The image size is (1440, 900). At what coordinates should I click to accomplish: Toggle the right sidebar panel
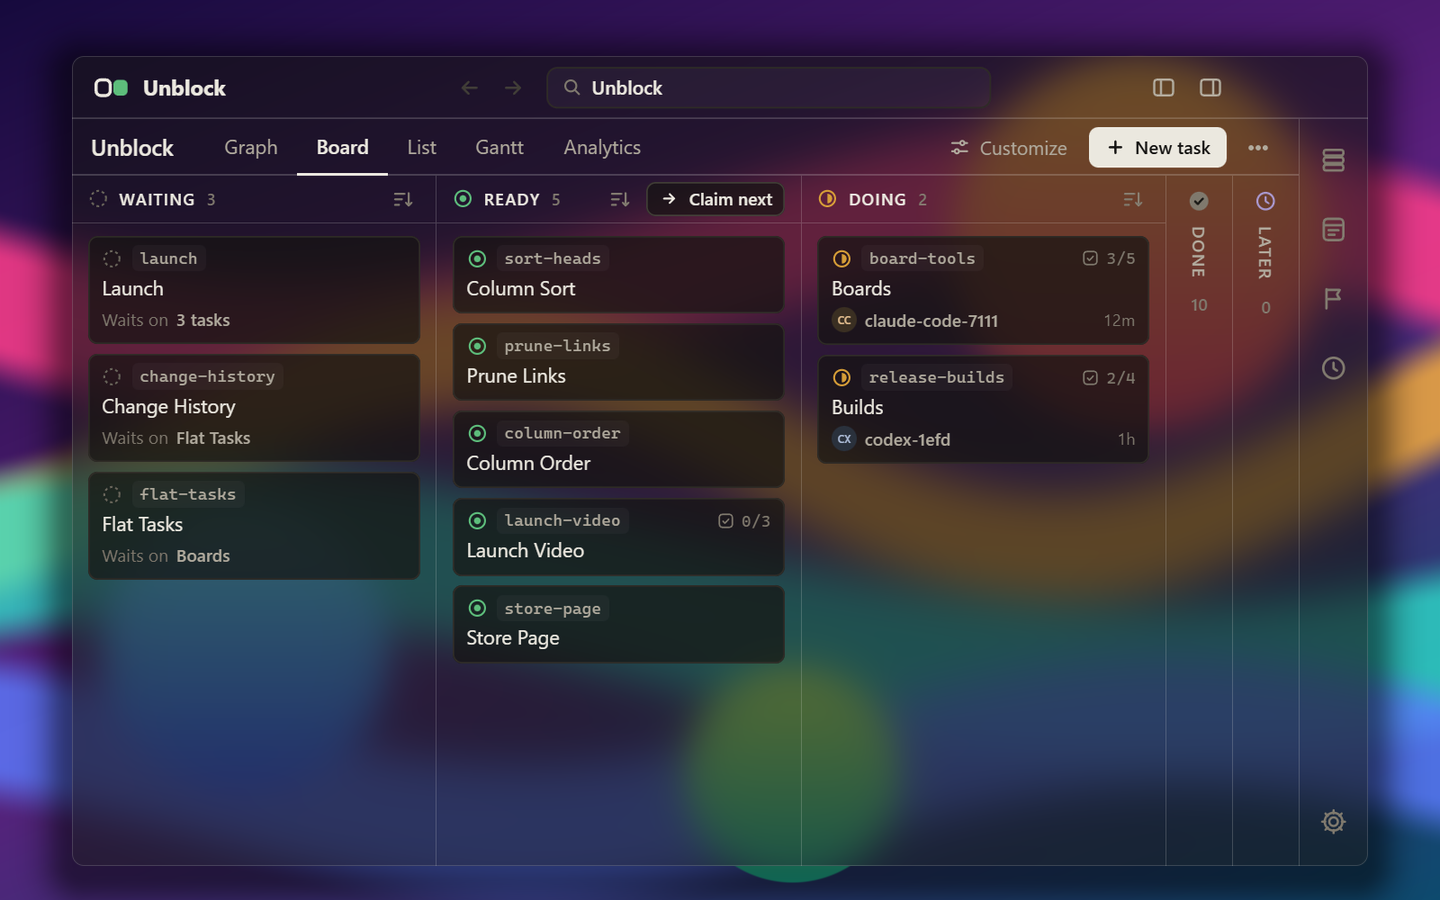pyautogui.click(x=1210, y=88)
